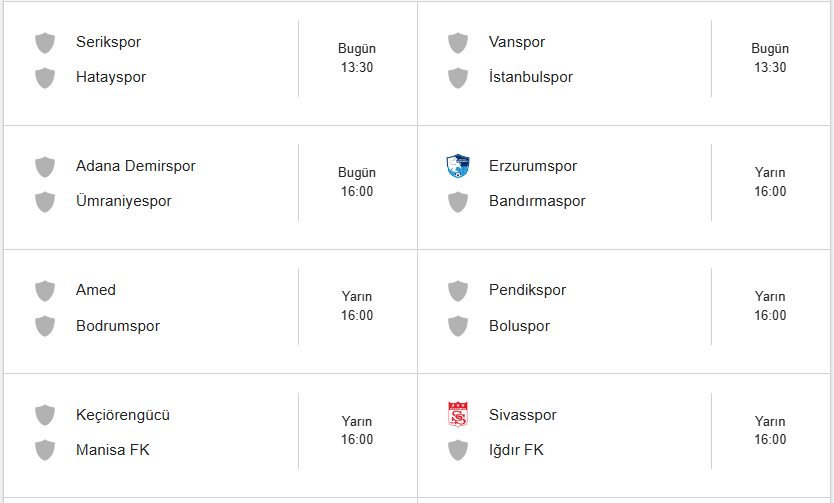Click the Hatayspor placeholder shield icon
This screenshot has width=834, height=503.
coord(45,77)
